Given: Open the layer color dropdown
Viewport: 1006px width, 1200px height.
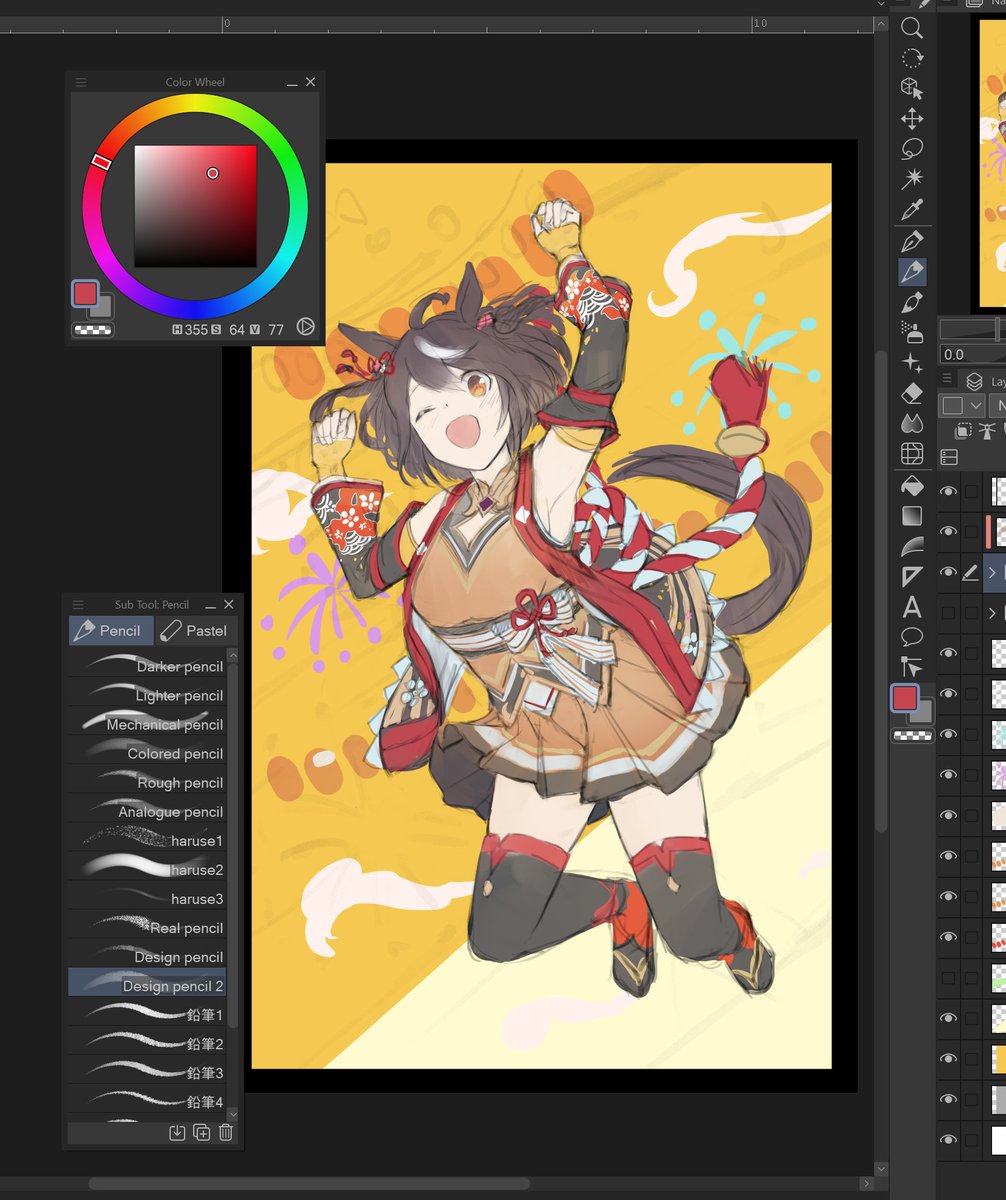Looking at the screenshot, I should tap(962, 405).
